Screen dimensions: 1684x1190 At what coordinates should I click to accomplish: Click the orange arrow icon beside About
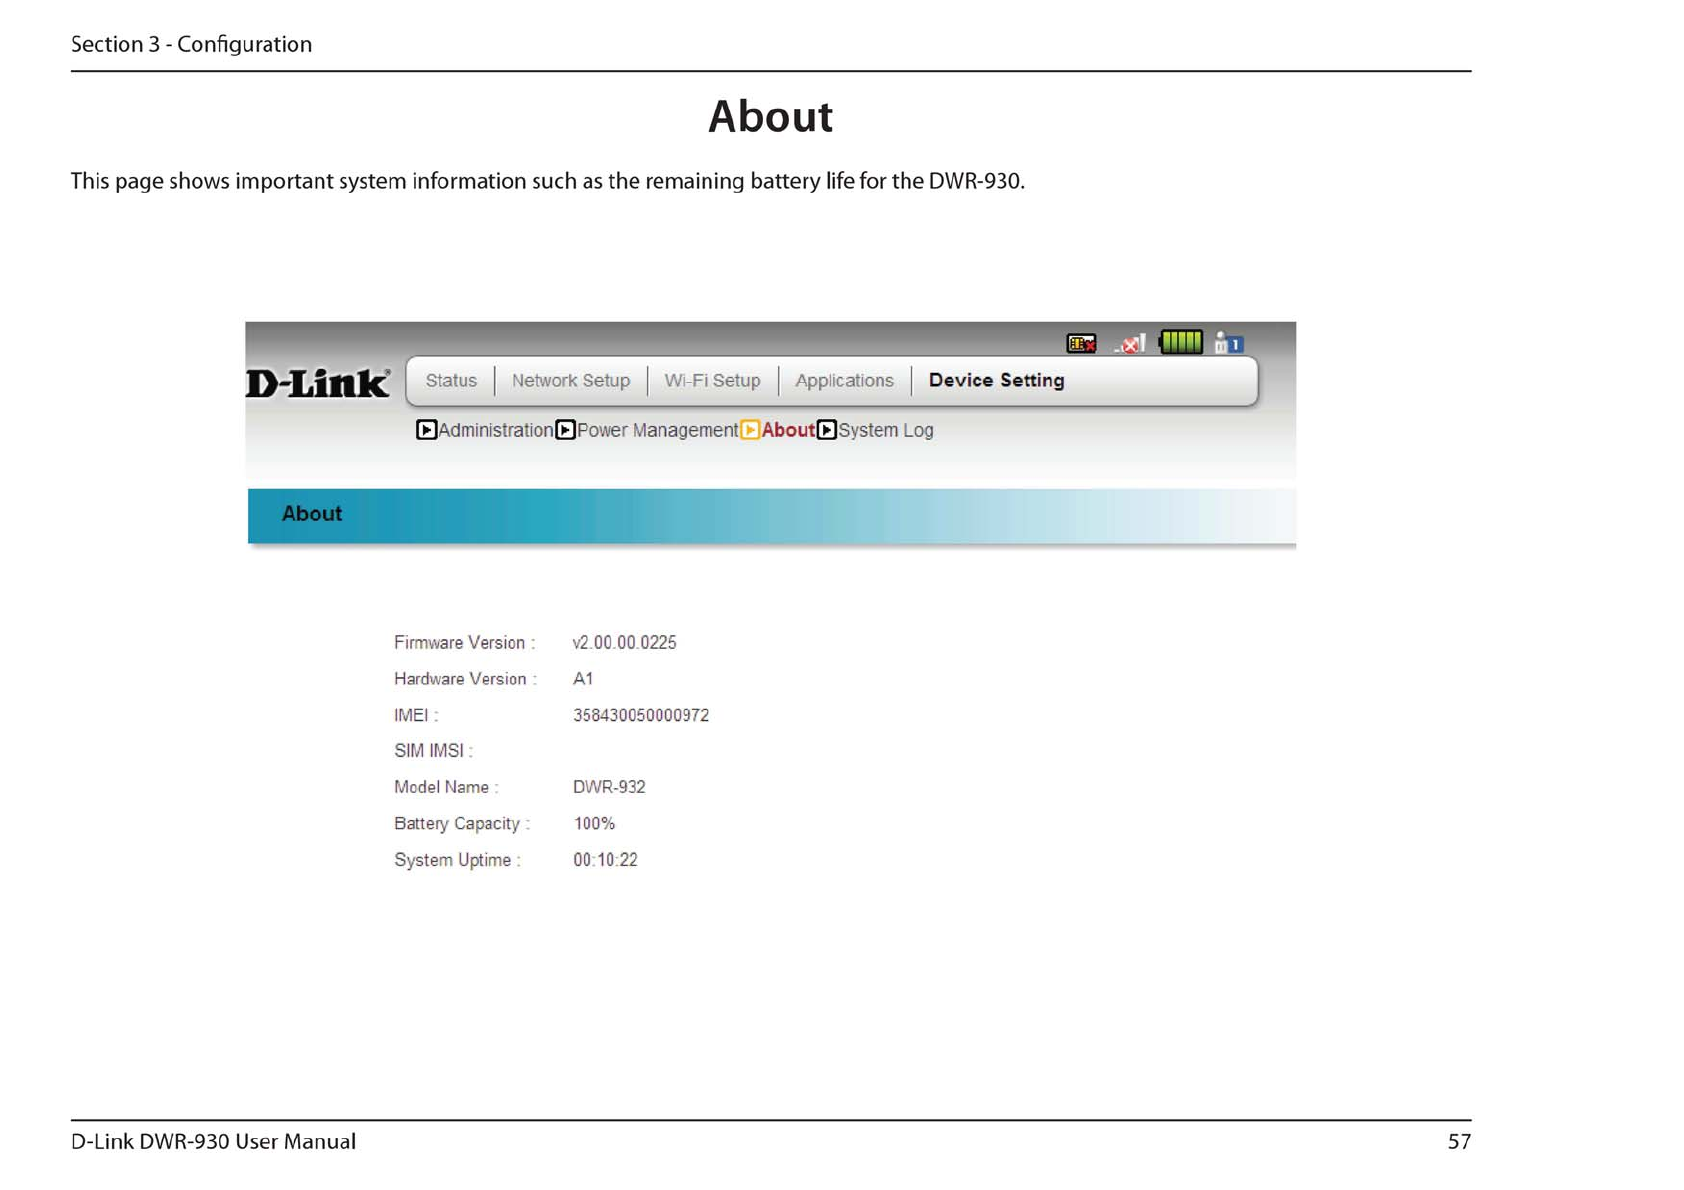(x=750, y=430)
